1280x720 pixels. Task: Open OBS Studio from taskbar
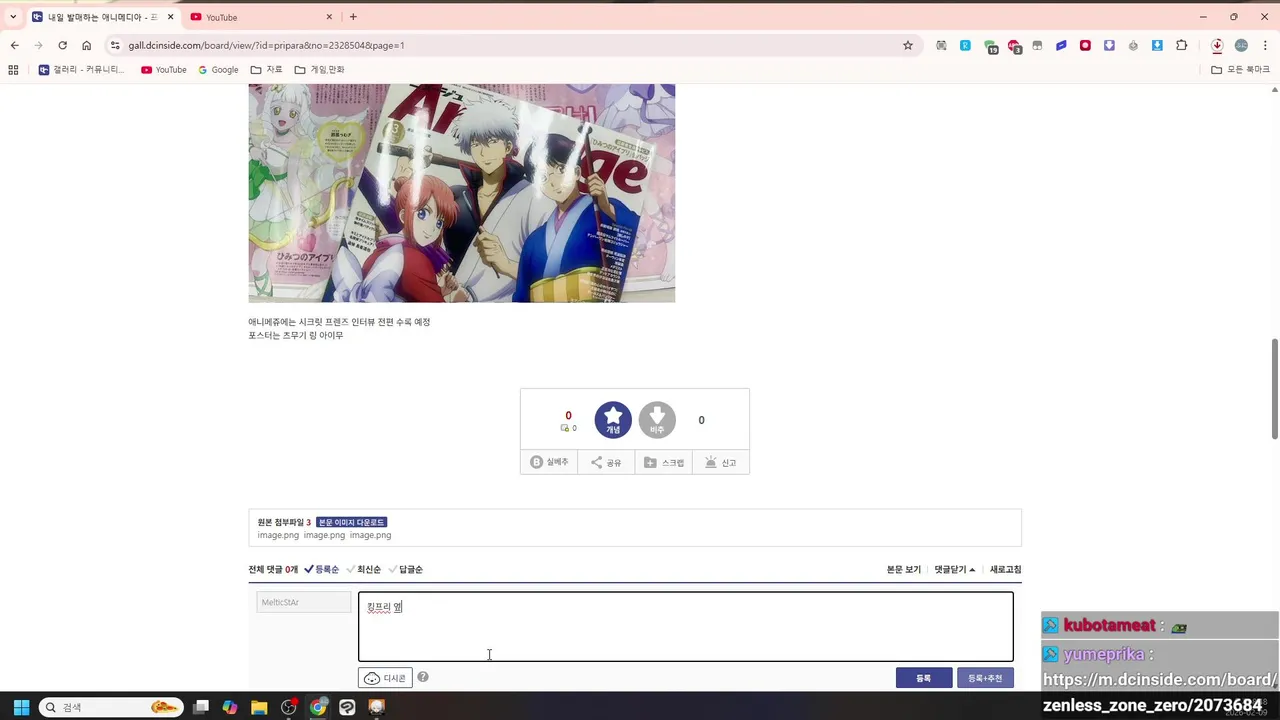[x=289, y=707]
